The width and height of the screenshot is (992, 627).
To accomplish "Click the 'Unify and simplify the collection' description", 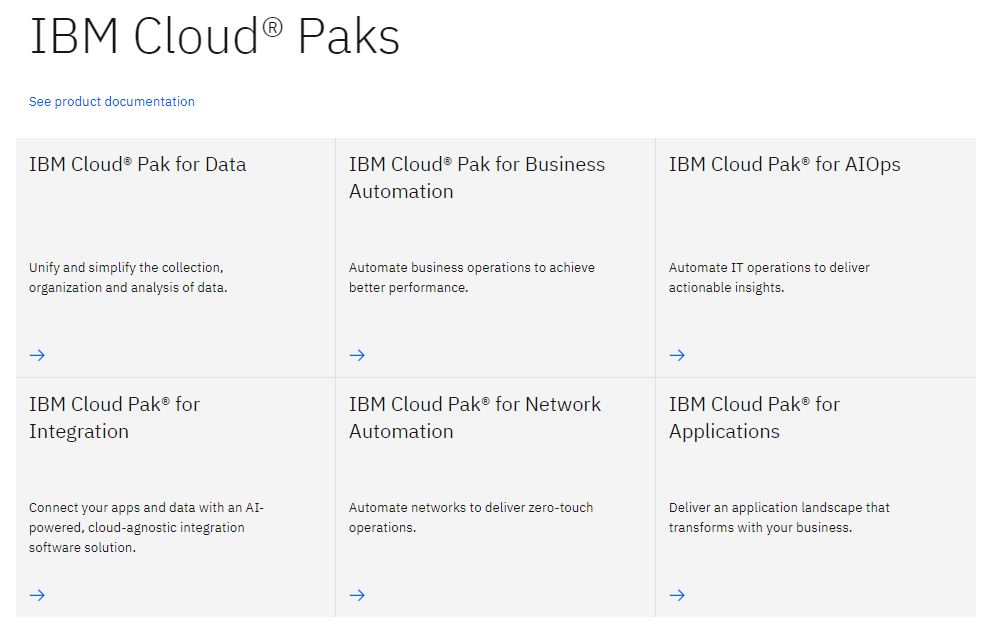I will pyautogui.click(x=128, y=278).
